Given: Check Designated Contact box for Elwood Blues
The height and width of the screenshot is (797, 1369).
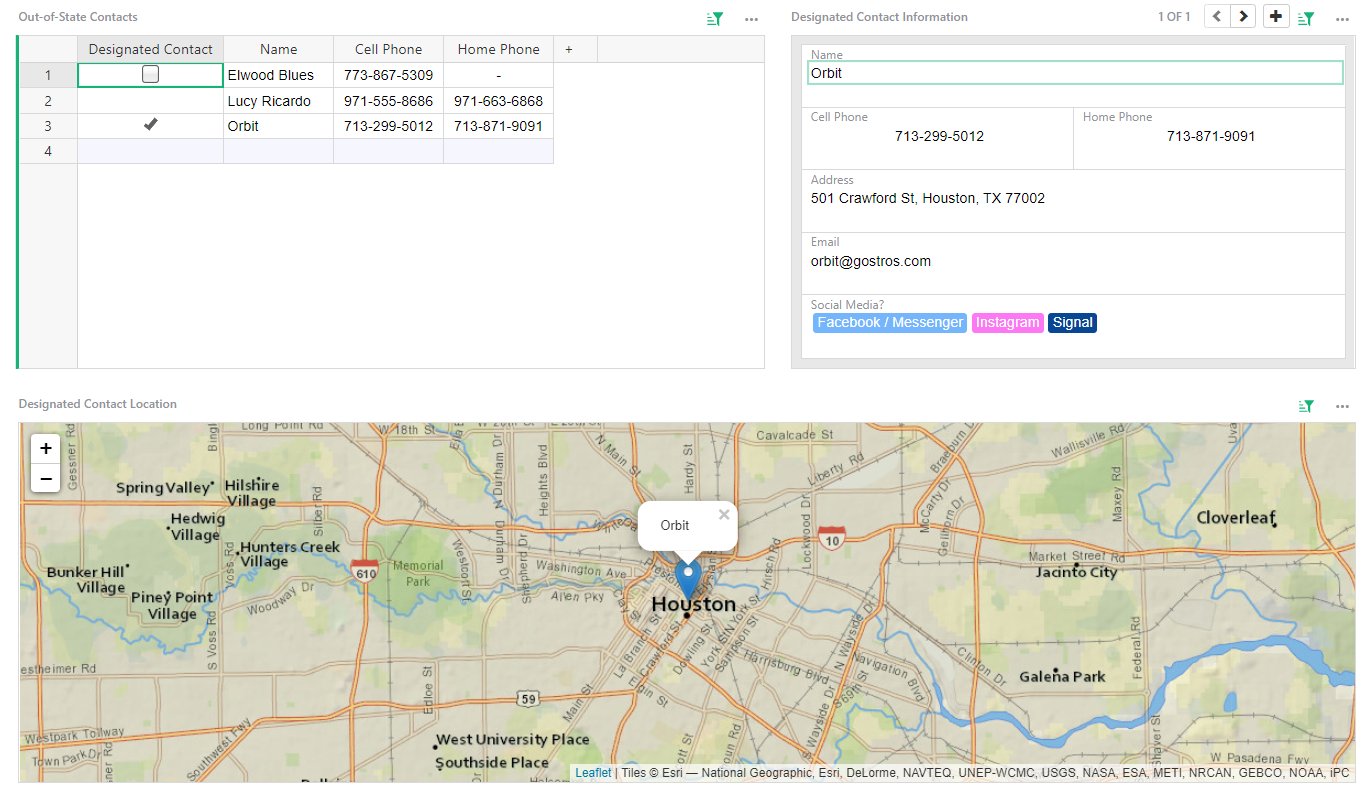Looking at the screenshot, I should pyautogui.click(x=150, y=74).
